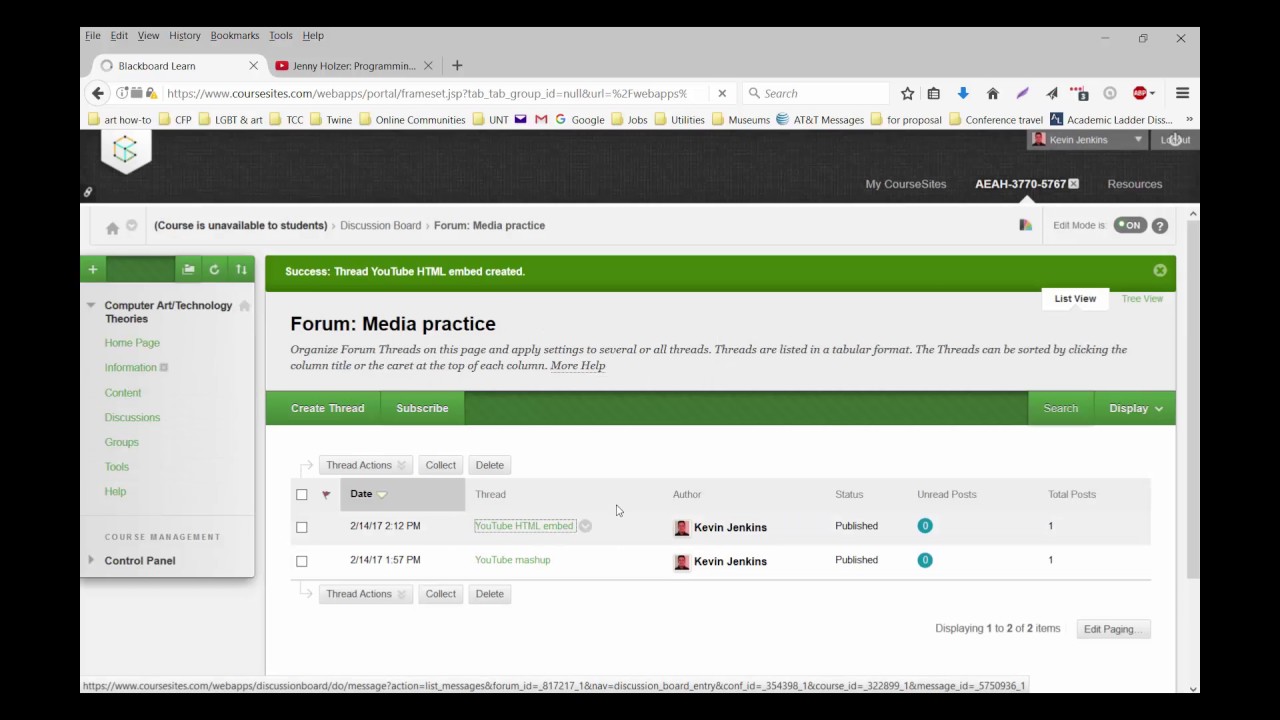Click the paper plane toolbar icon
Image resolution: width=1280 pixels, height=720 pixels.
pyautogui.click(x=1051, y=93)
